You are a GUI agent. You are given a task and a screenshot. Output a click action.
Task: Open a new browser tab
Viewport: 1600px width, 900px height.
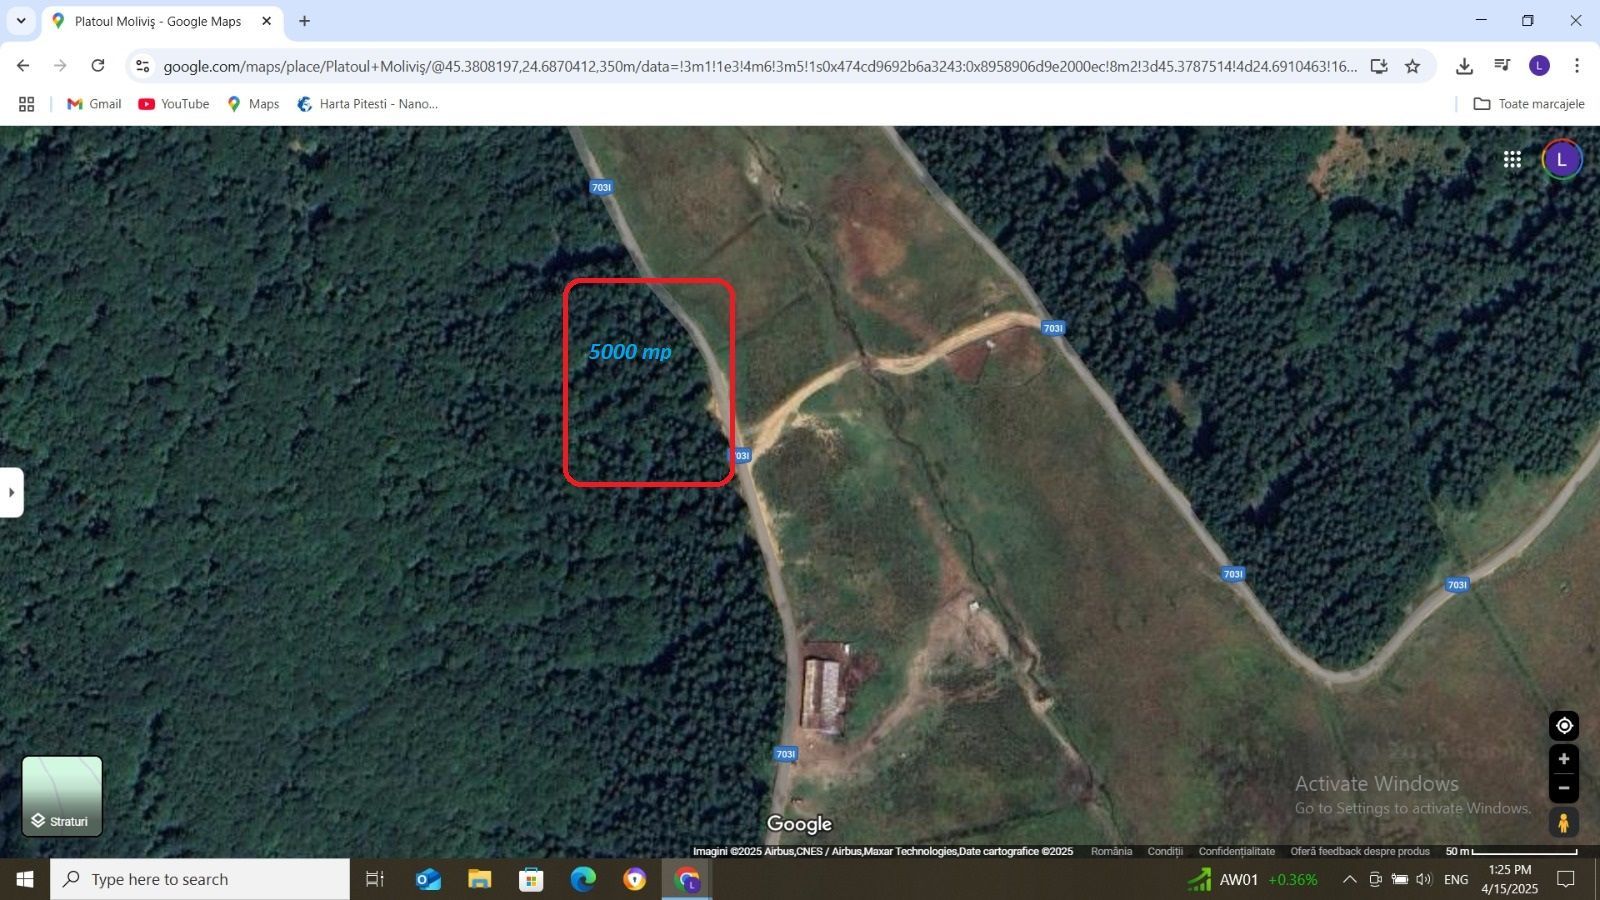[x=304, y=21]
